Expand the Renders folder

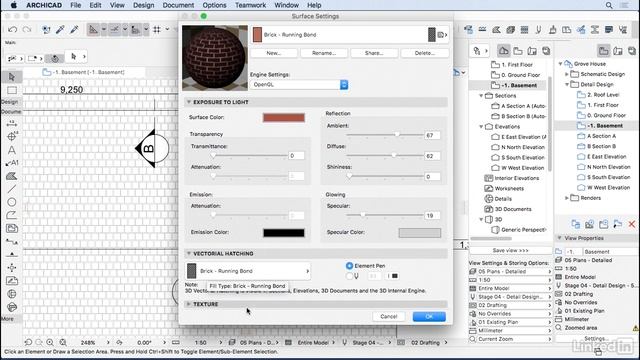567,198
